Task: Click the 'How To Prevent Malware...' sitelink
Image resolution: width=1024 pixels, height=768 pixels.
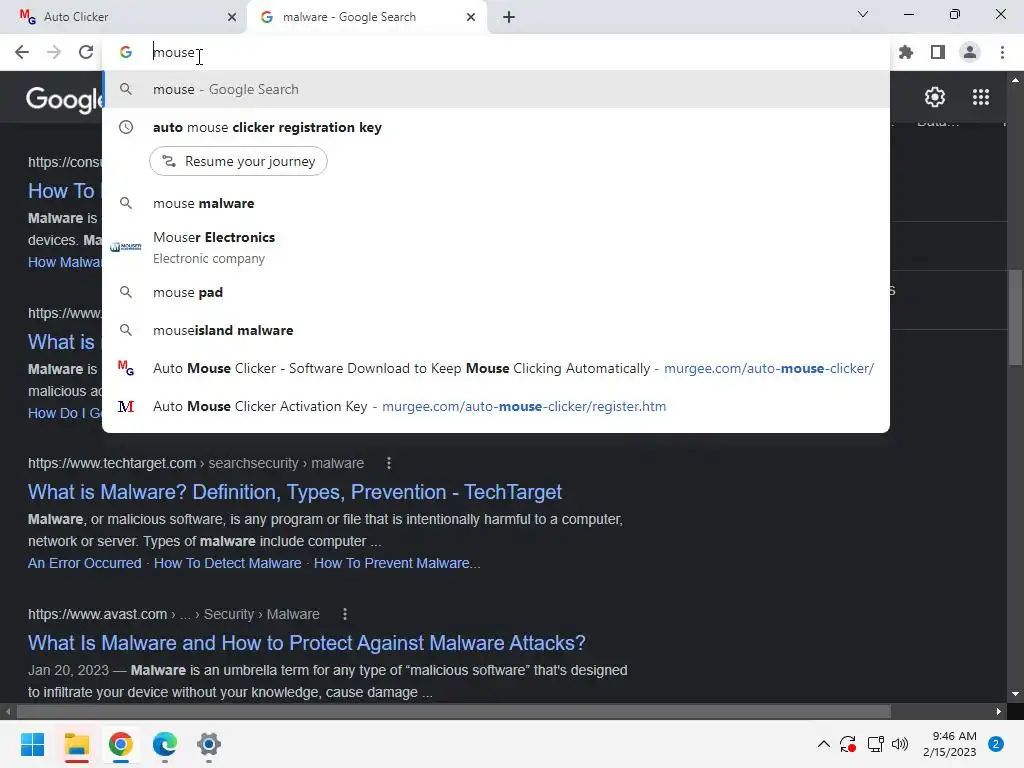Action: tap(396, 563)
